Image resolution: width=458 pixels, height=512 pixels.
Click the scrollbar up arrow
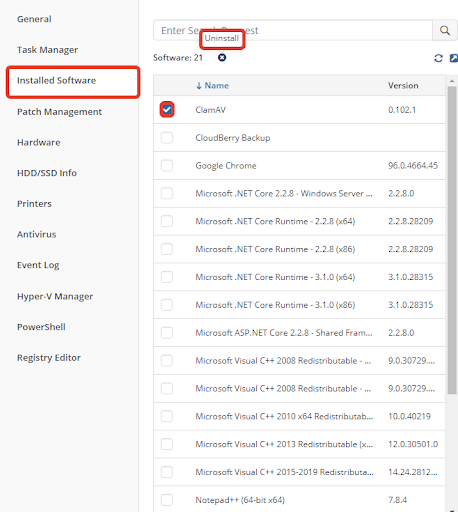point(452,81)
